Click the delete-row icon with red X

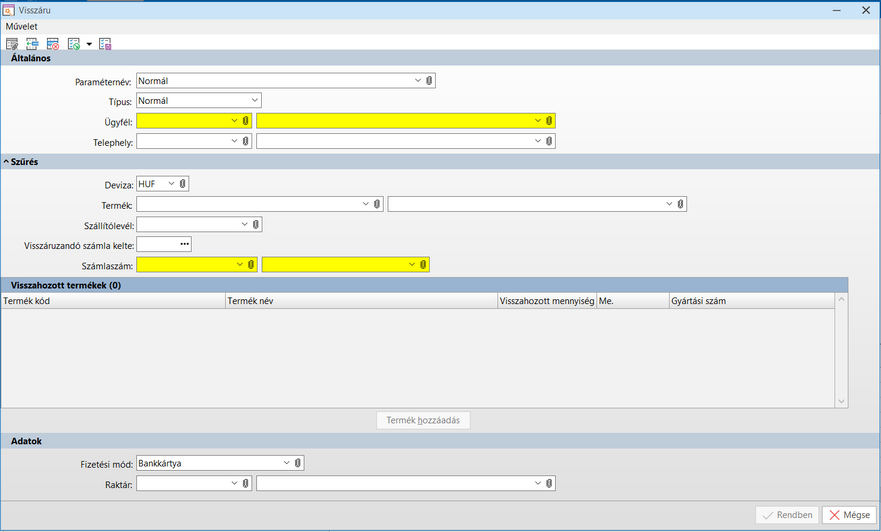(53, 44)
